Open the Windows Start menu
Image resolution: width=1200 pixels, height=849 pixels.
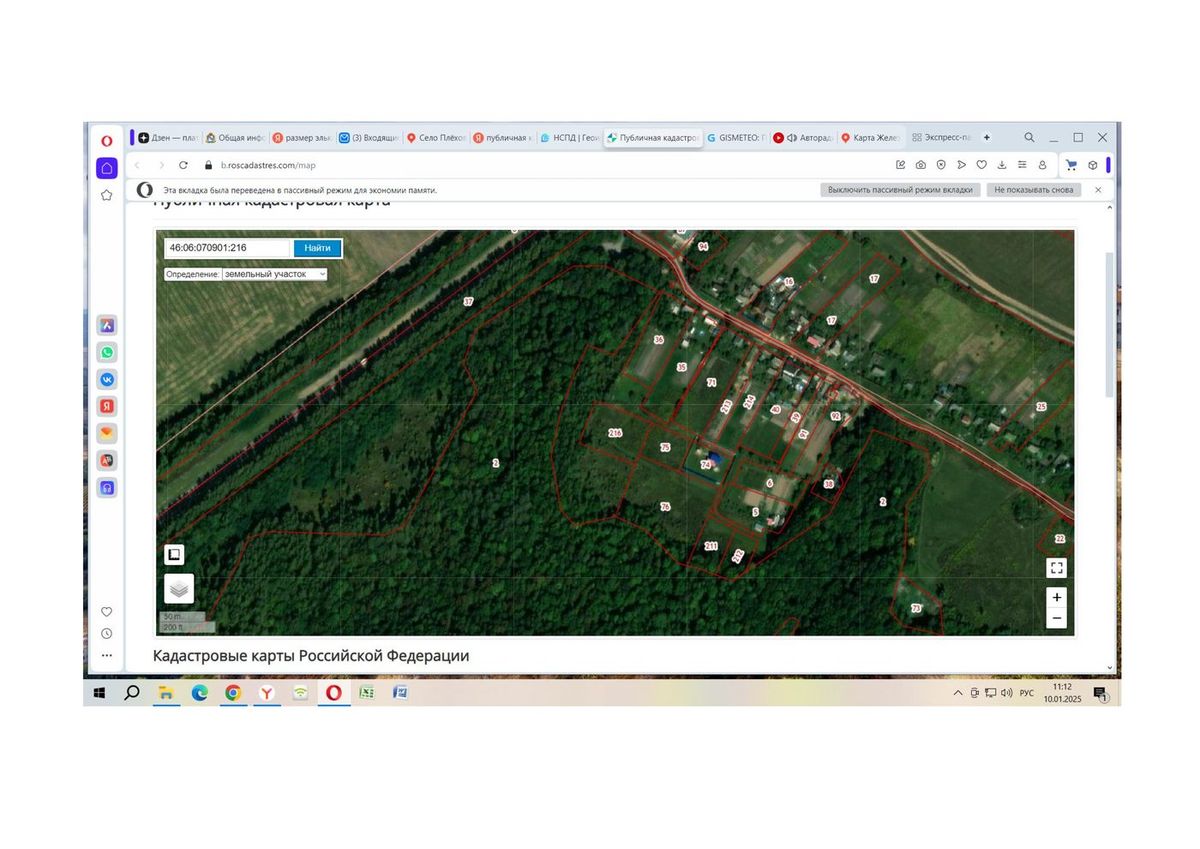[99, 692]
